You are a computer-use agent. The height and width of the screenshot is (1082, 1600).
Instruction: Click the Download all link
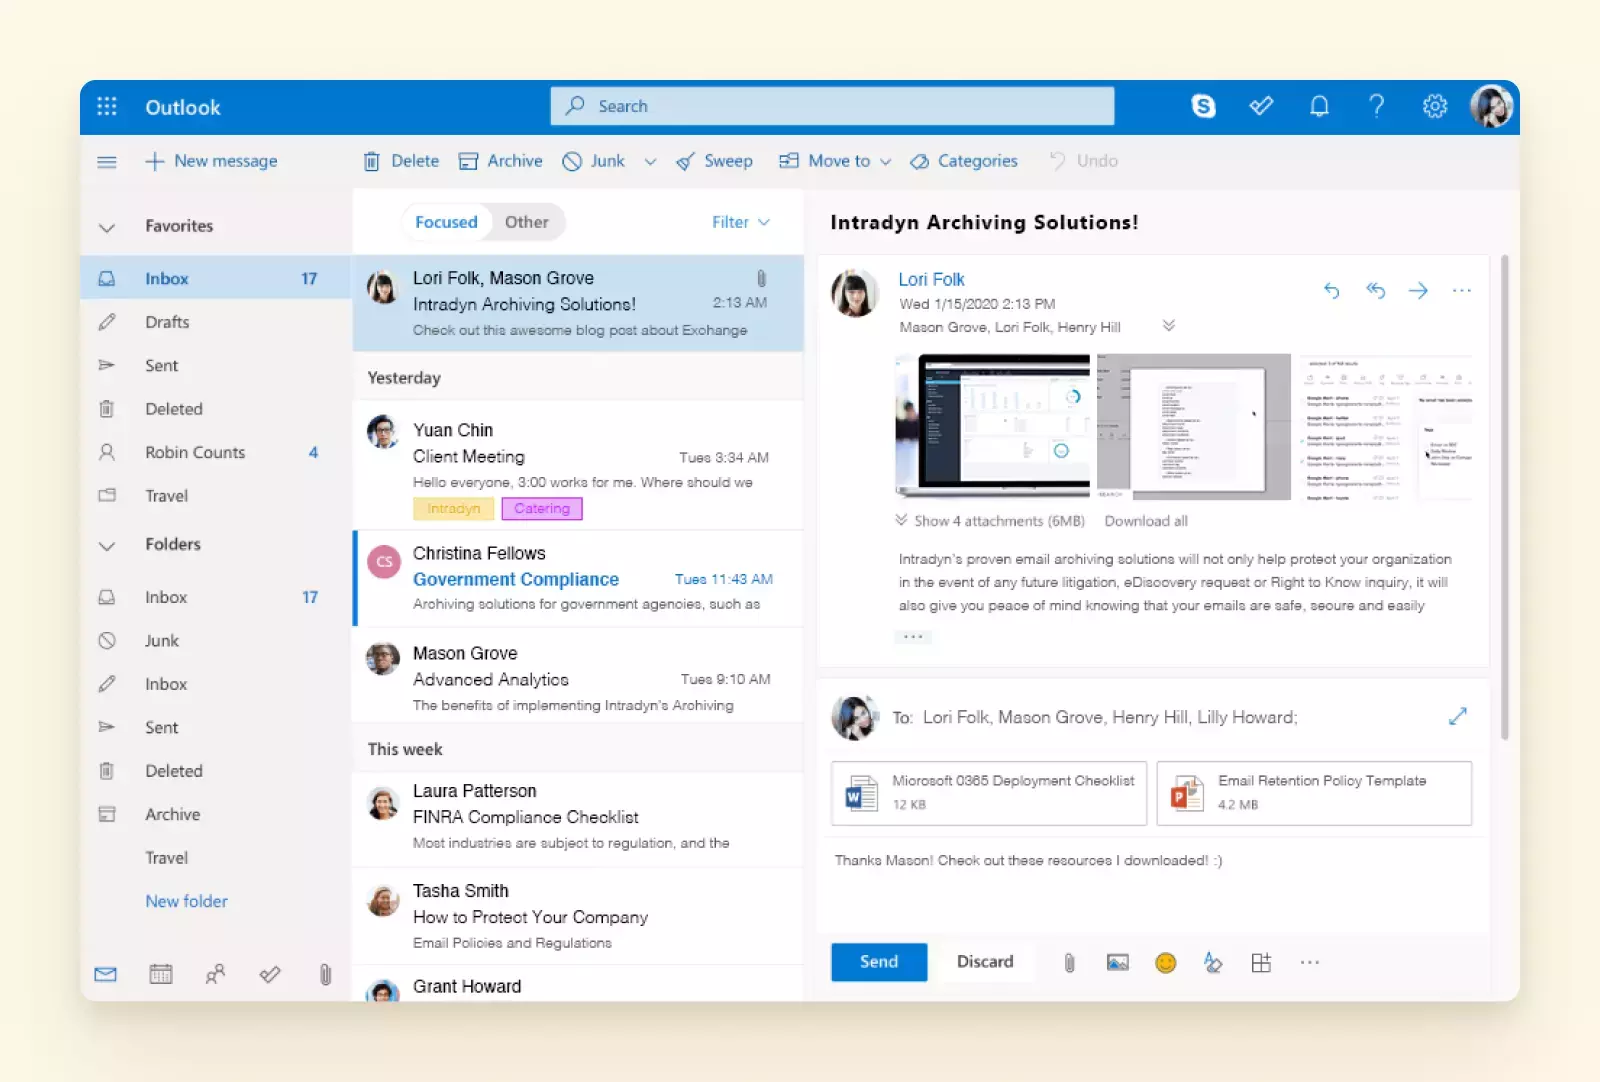coord(1146,521)
